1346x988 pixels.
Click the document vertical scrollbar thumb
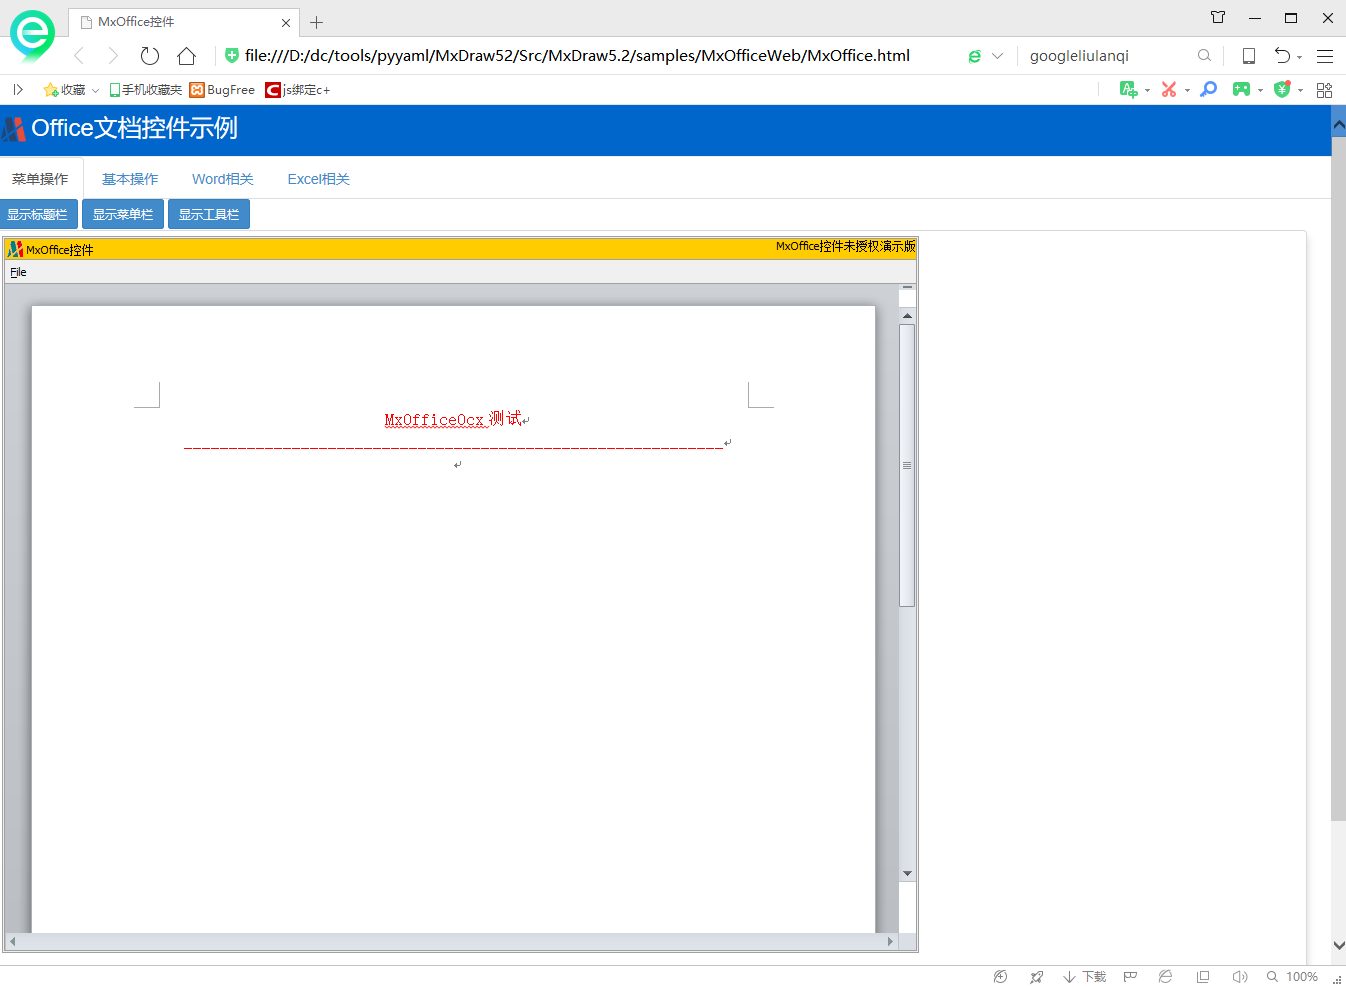(907, 465)
